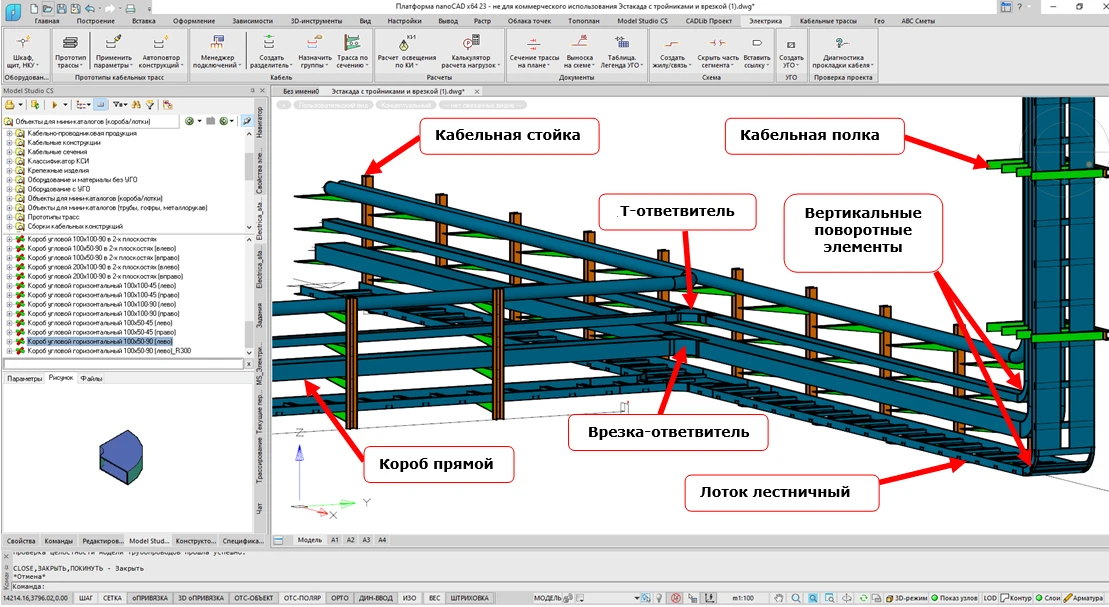Toggle СЕТКА grid display
Screen dimensions: 1109x607
(x=113, y=598)
